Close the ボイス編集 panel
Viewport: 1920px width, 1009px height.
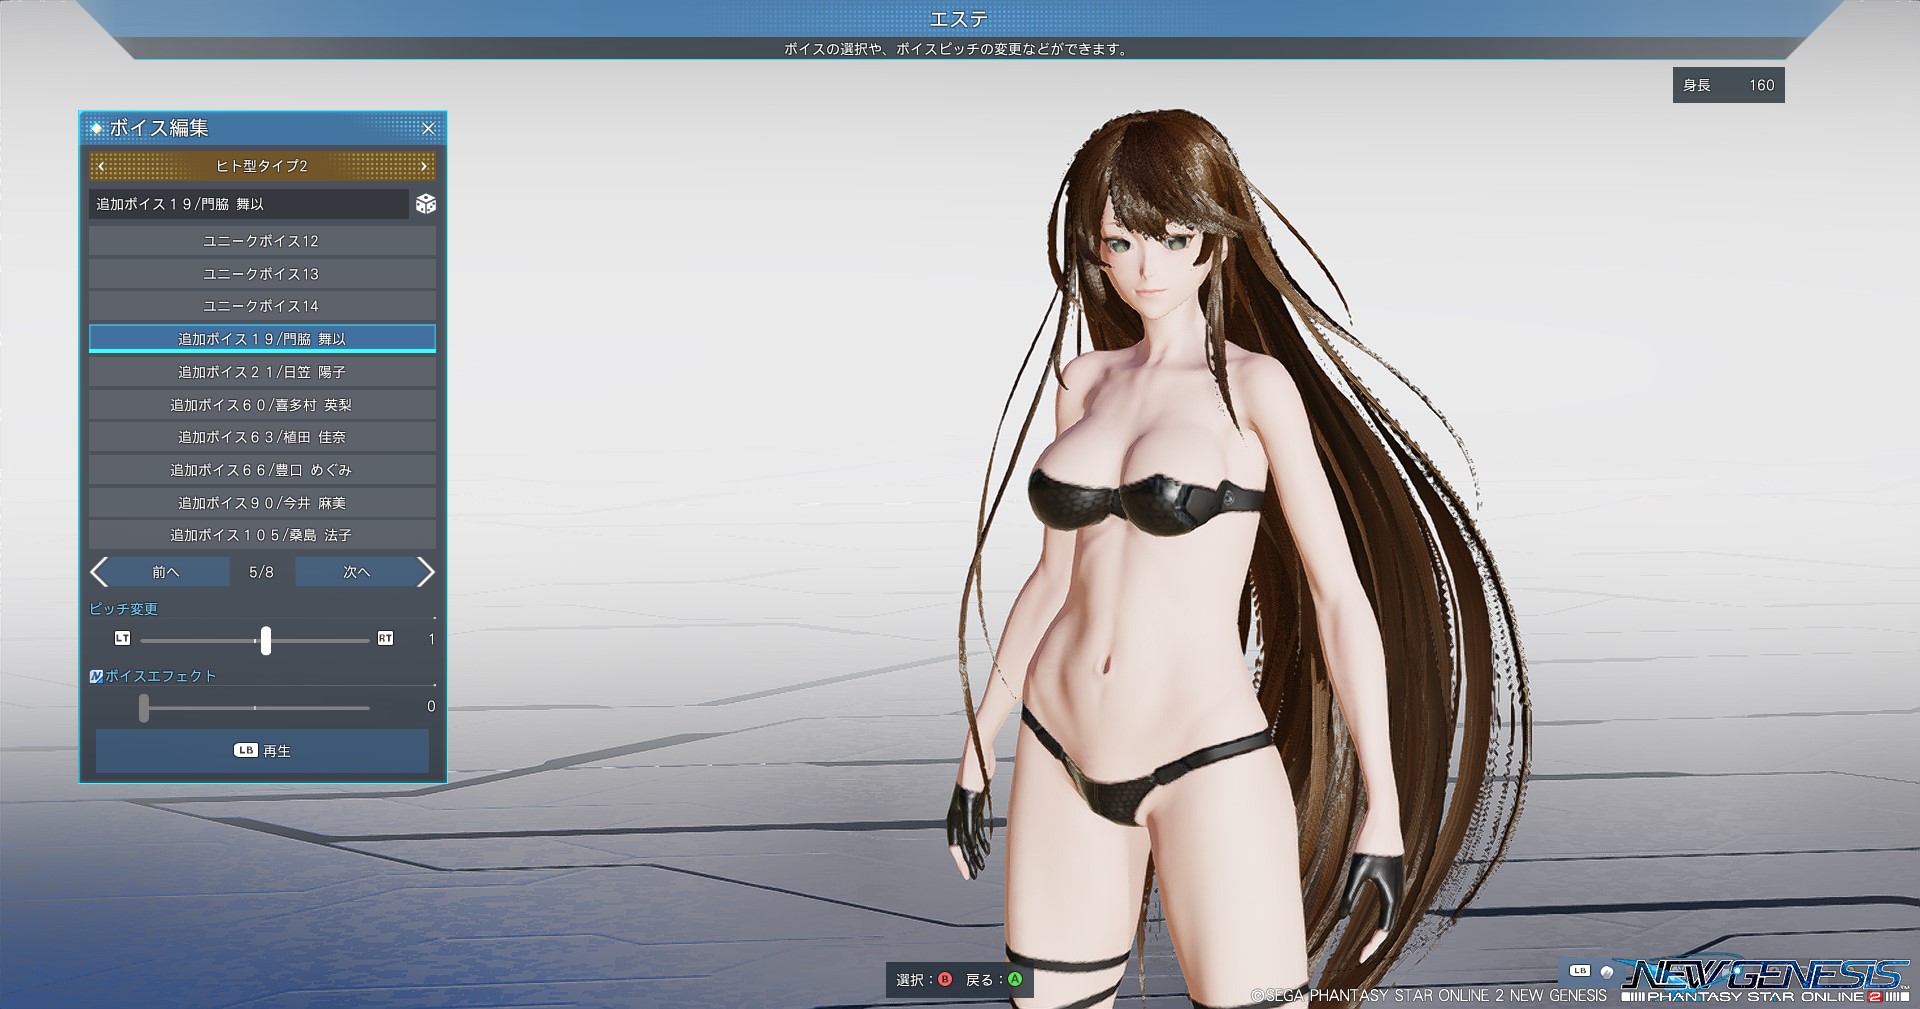(429, 128)
